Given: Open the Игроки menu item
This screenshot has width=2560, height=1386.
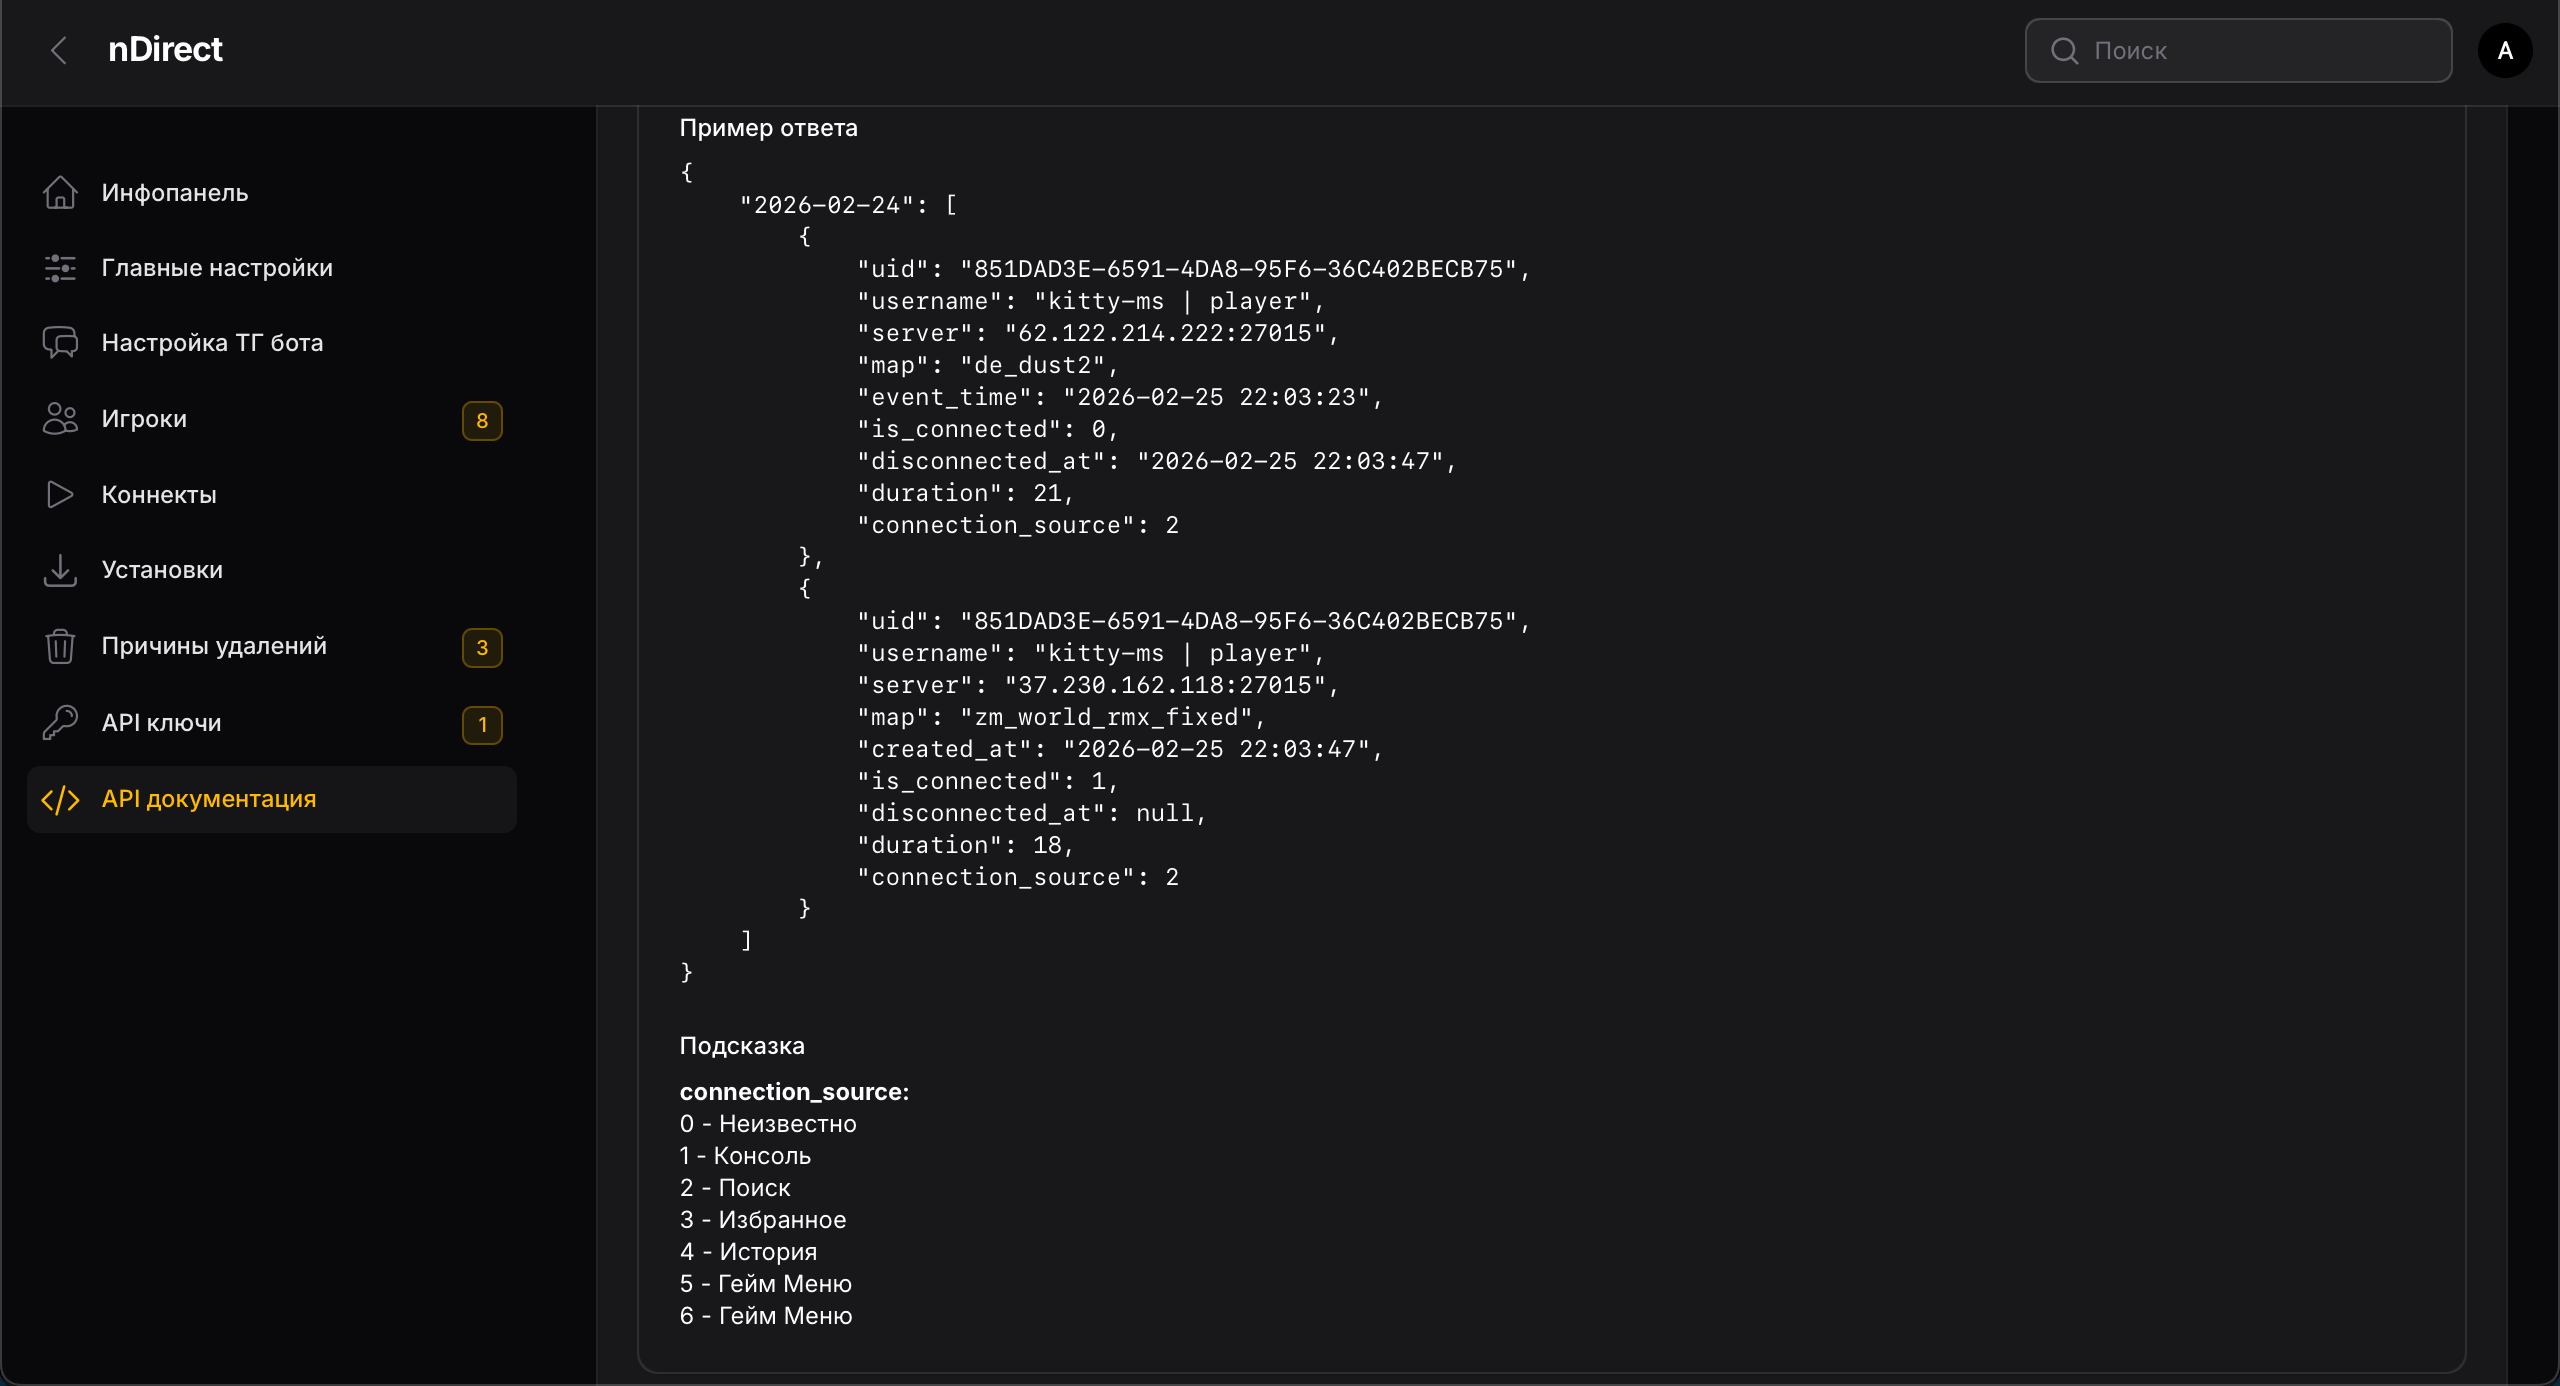Looking at the screenshot, I should 144,419.
